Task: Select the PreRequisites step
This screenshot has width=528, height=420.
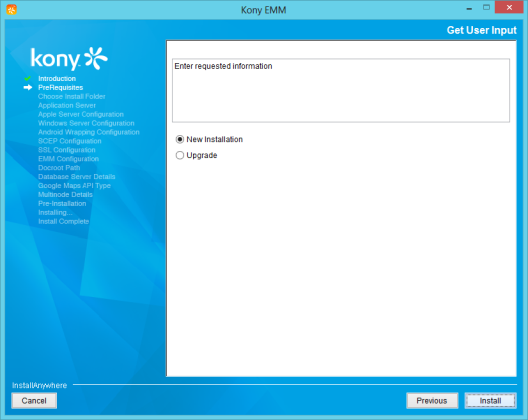Action: (60, 88)
